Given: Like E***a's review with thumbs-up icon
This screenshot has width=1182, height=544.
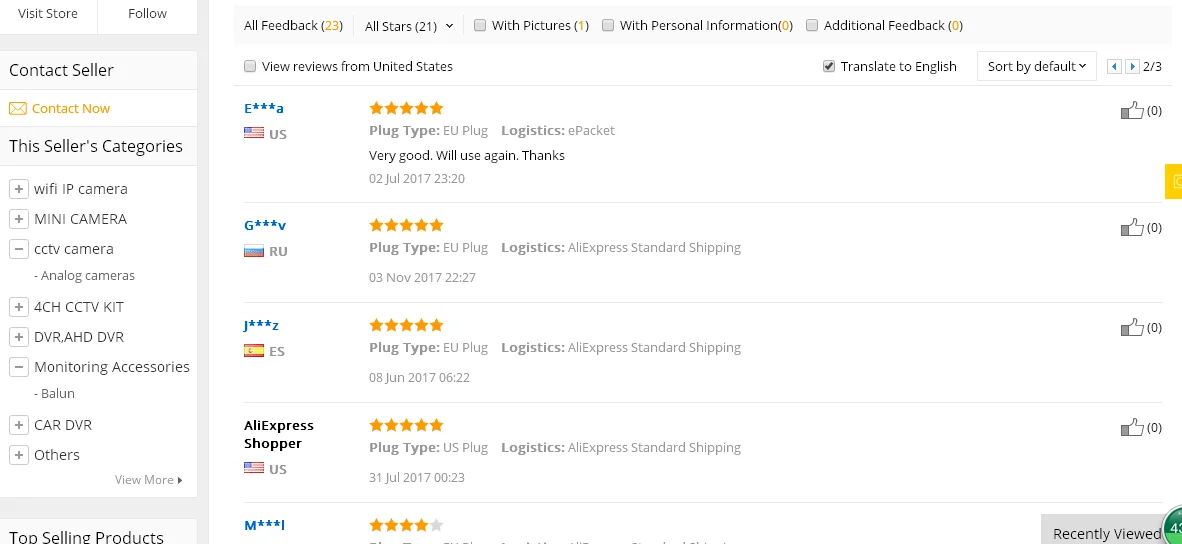Looking at the screenshot, I should pyautogui.click(x=1132, y=111).
